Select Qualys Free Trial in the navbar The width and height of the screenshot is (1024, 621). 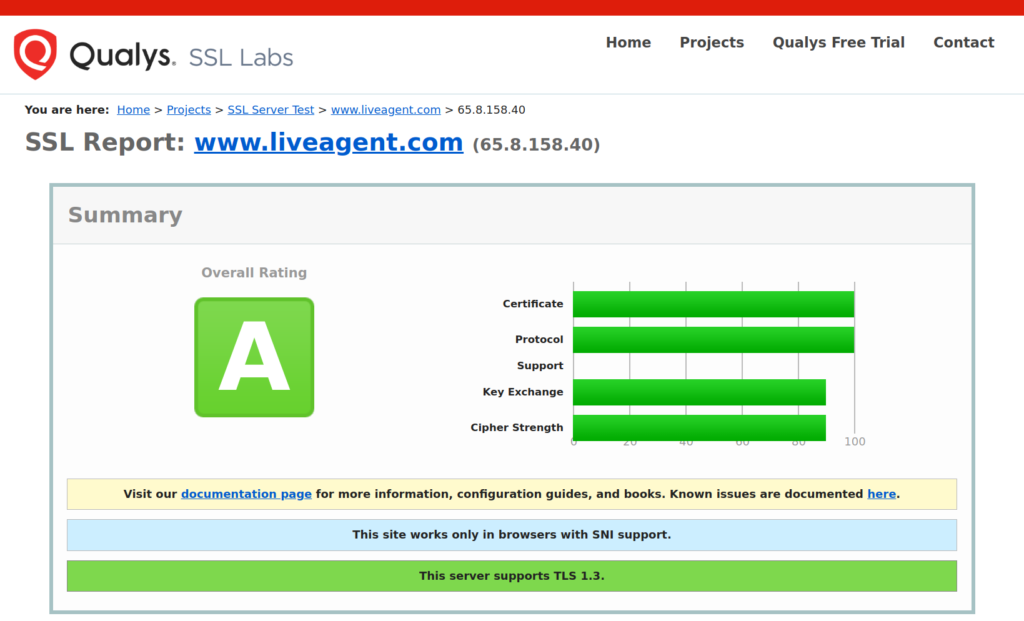[x=838, y=42]
